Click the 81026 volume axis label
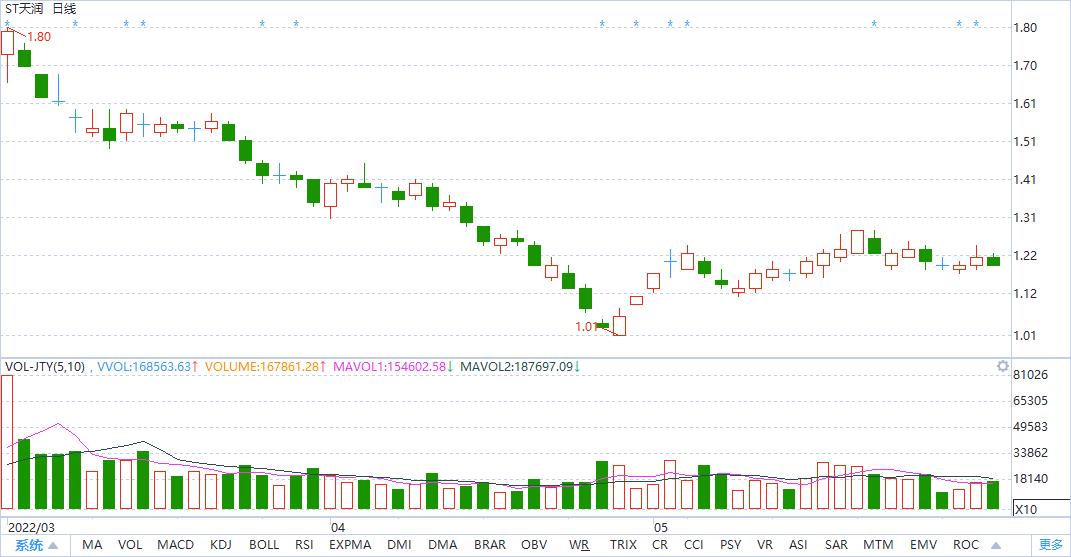The width and height of the screenshot is (1071, 557). click(1030, 375)
